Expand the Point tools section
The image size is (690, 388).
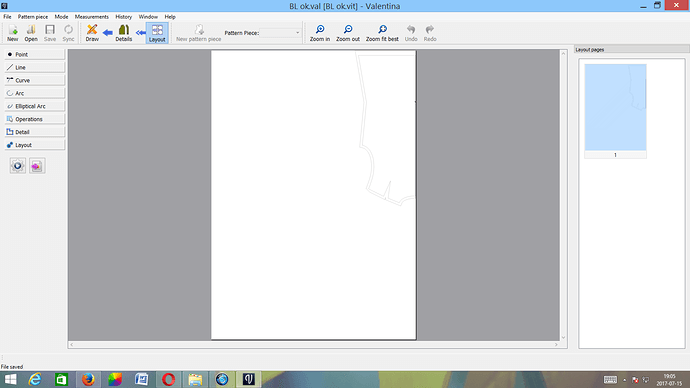[x=35, y=55]
